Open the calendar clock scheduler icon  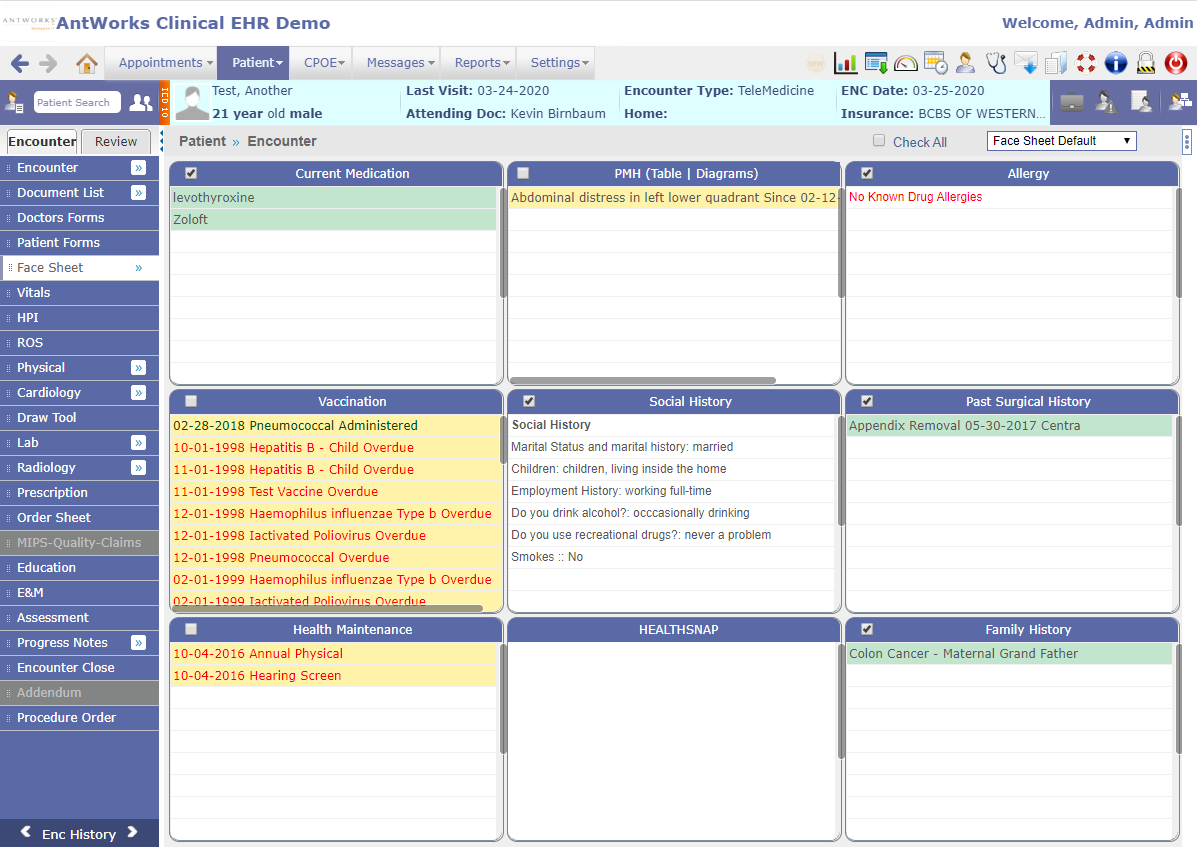coord(935,63)
